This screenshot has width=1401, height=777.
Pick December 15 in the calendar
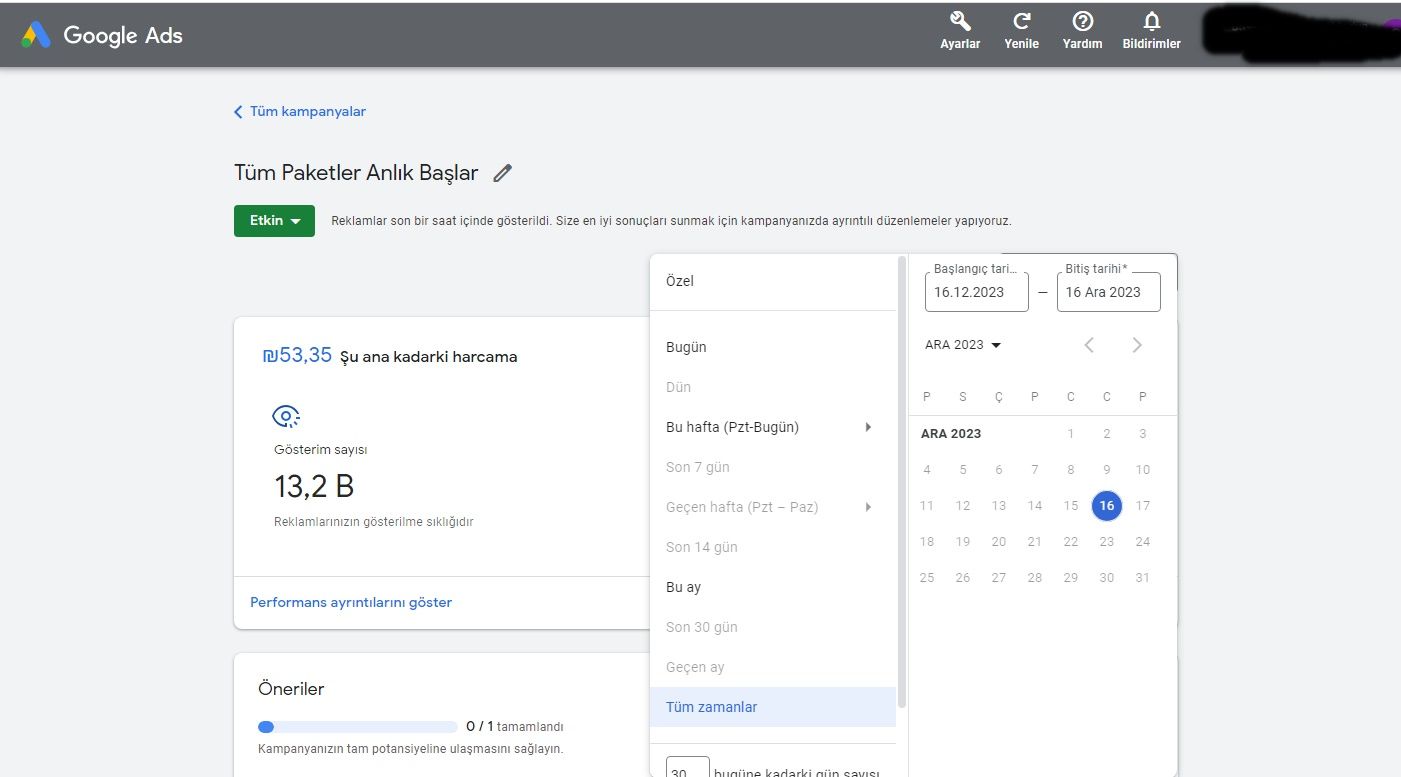[x=1071, y=506]
